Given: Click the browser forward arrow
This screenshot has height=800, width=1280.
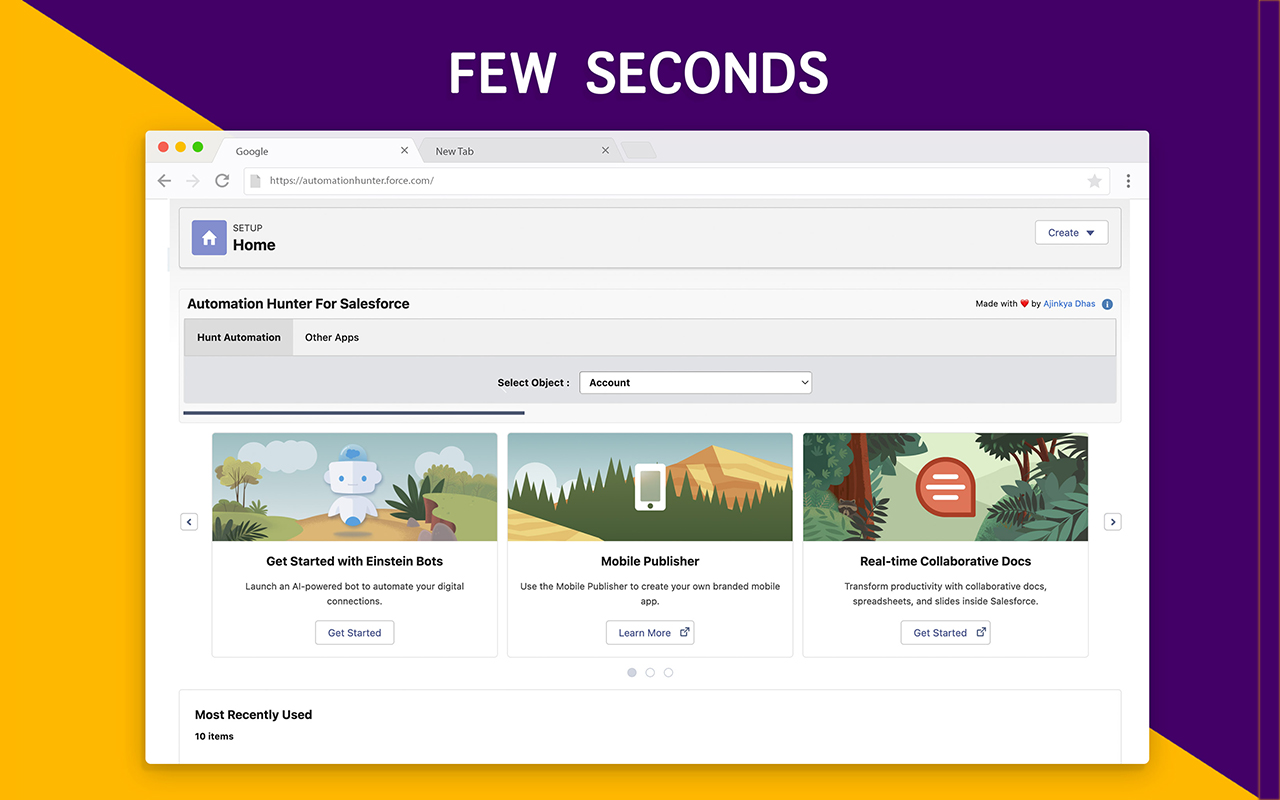Looking at the screenshot, I should (193, 181).
